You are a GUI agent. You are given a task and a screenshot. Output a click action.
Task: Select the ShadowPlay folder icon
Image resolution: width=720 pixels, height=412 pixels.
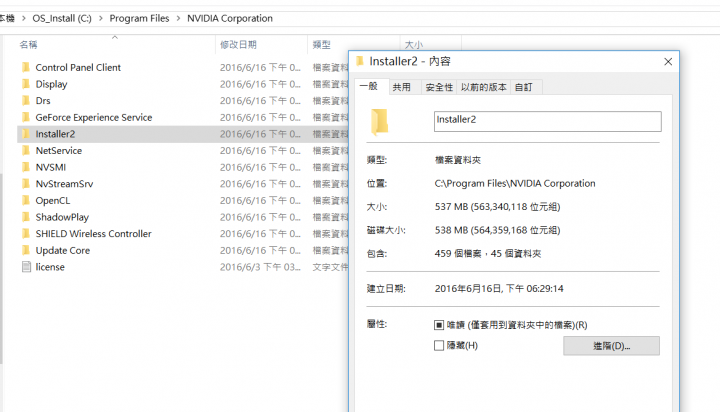[x=26, y=217]
